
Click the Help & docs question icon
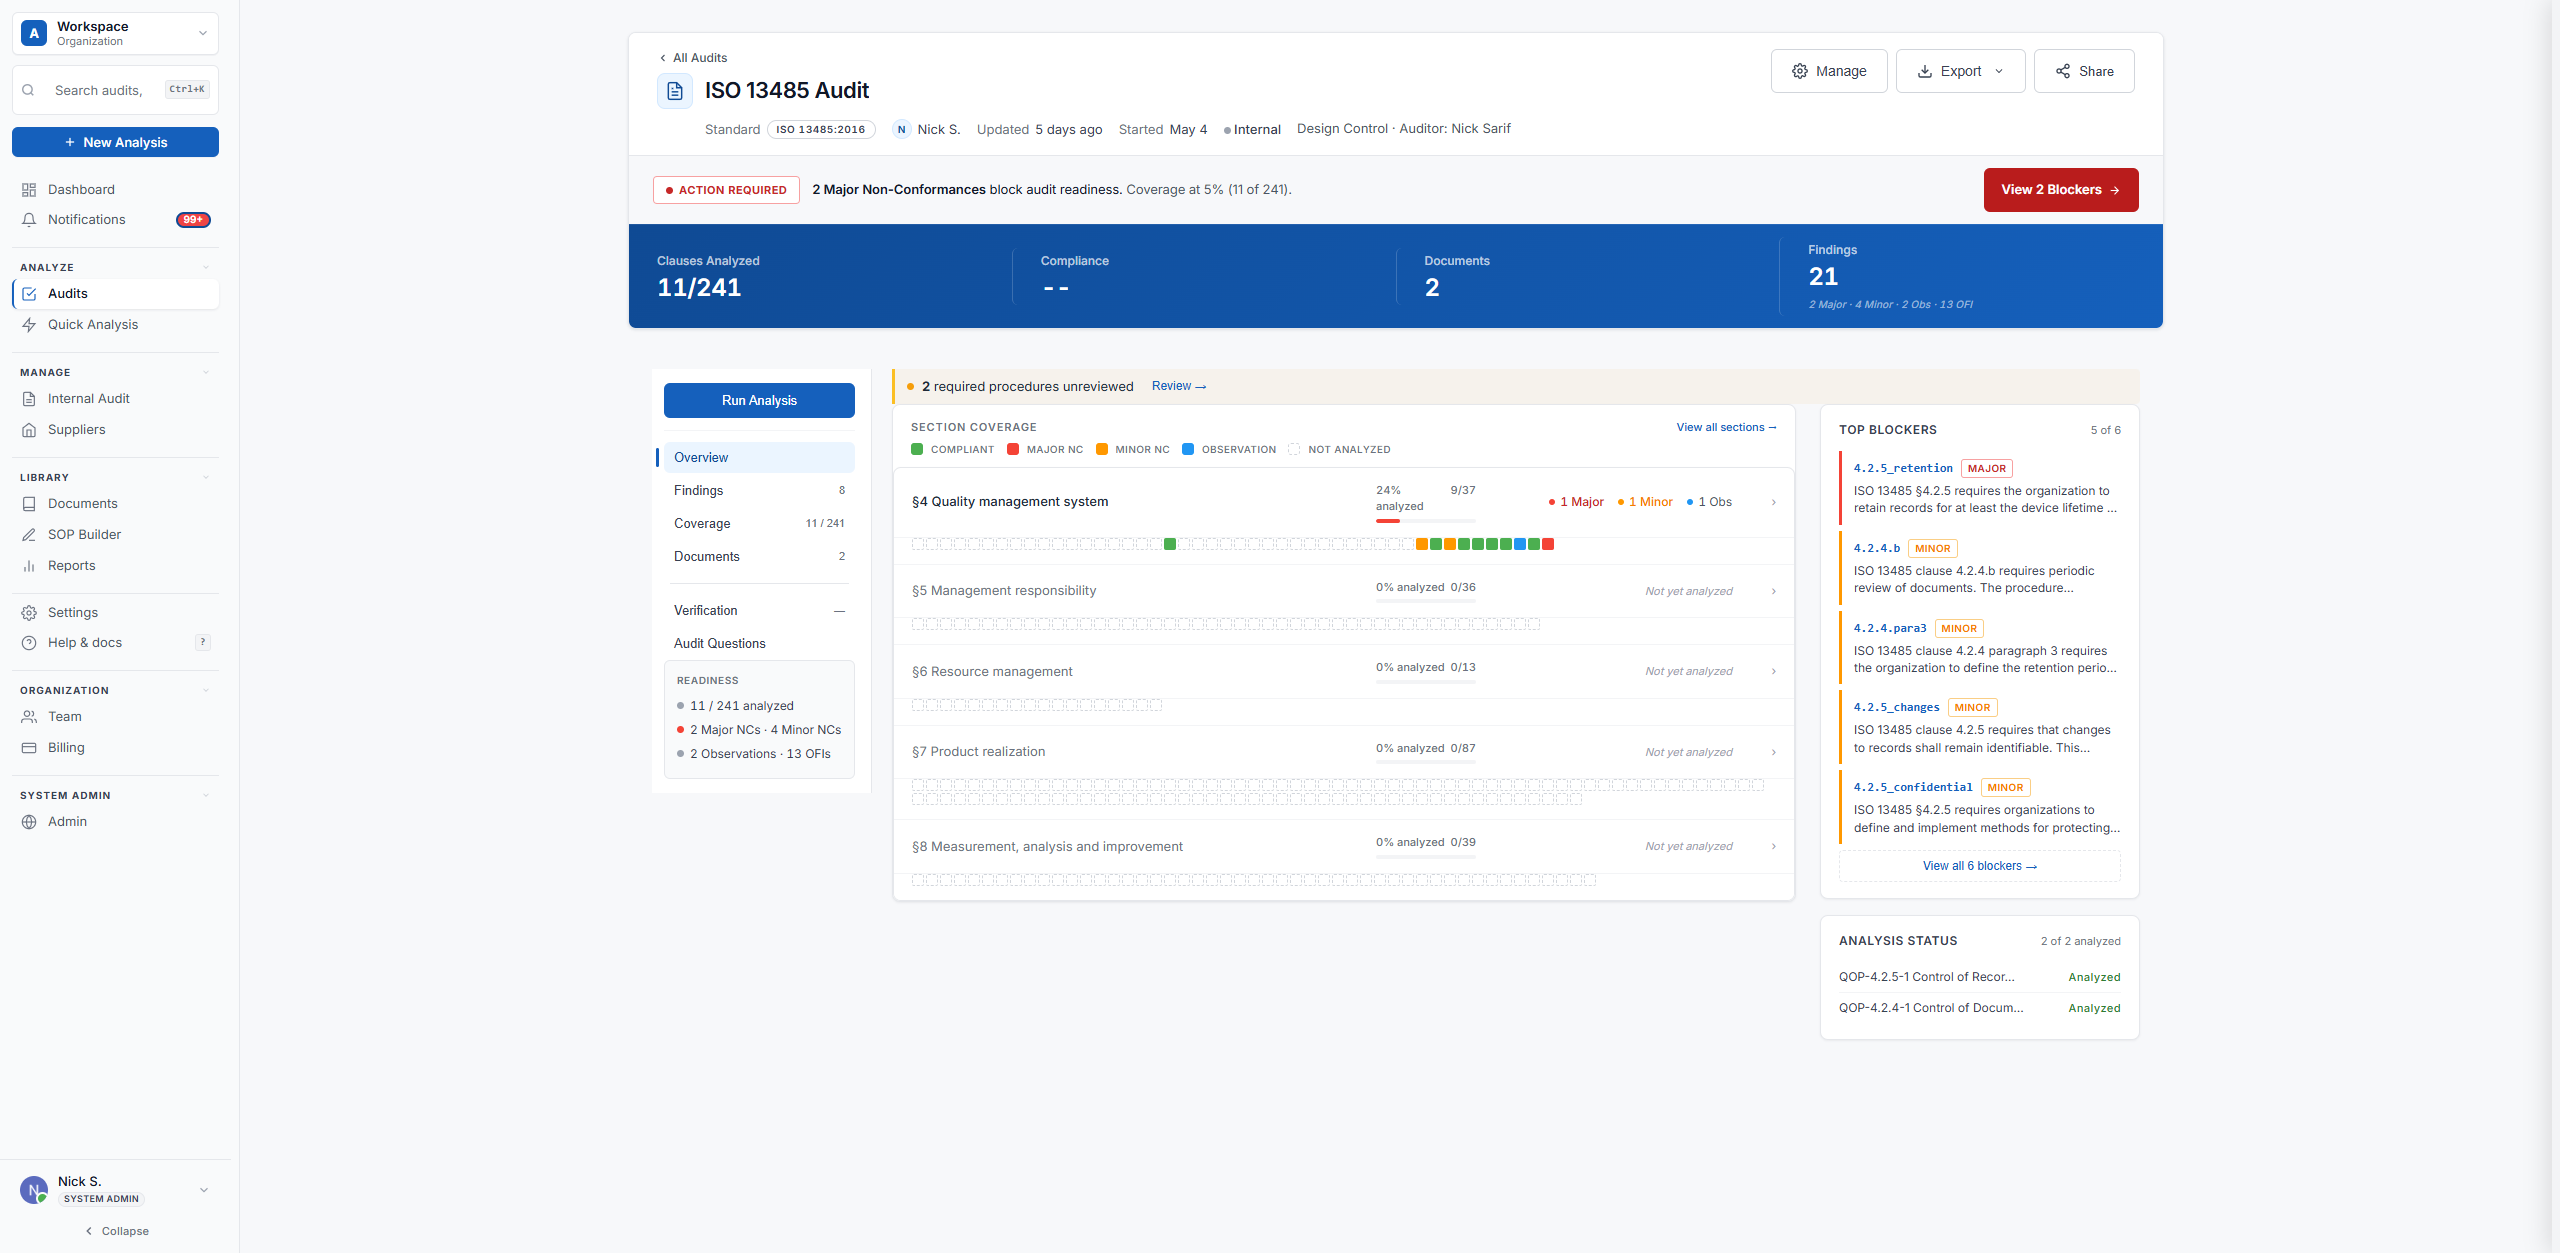29,643
